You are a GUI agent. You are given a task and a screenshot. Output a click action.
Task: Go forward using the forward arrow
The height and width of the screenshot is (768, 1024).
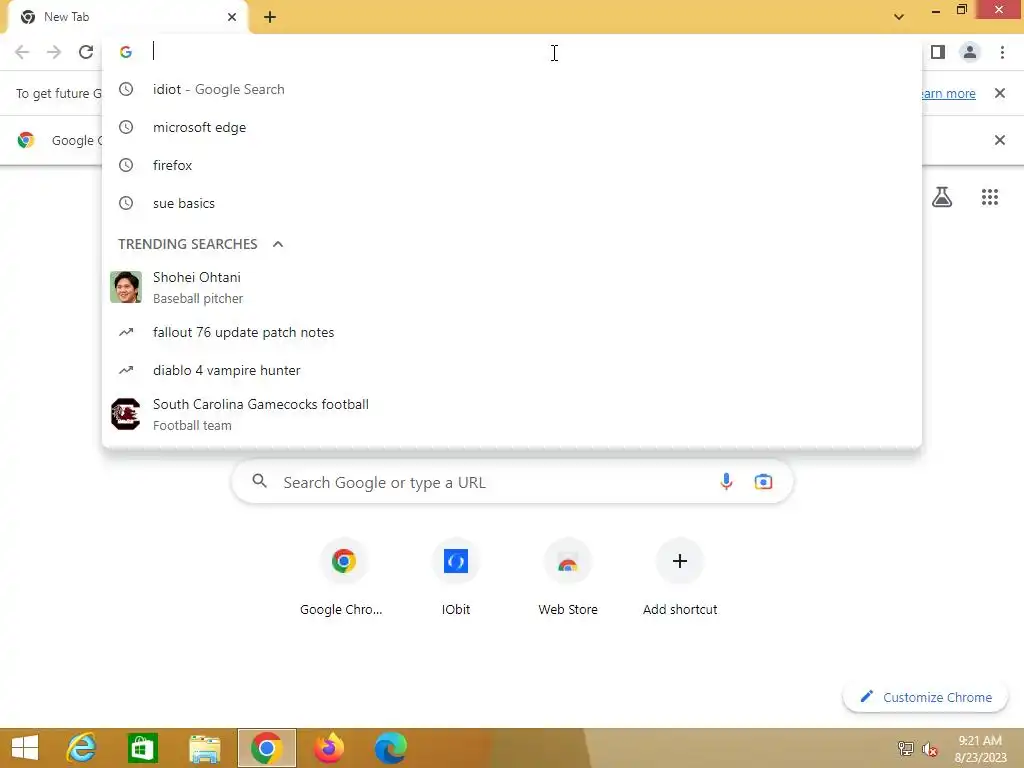[54, 52]
